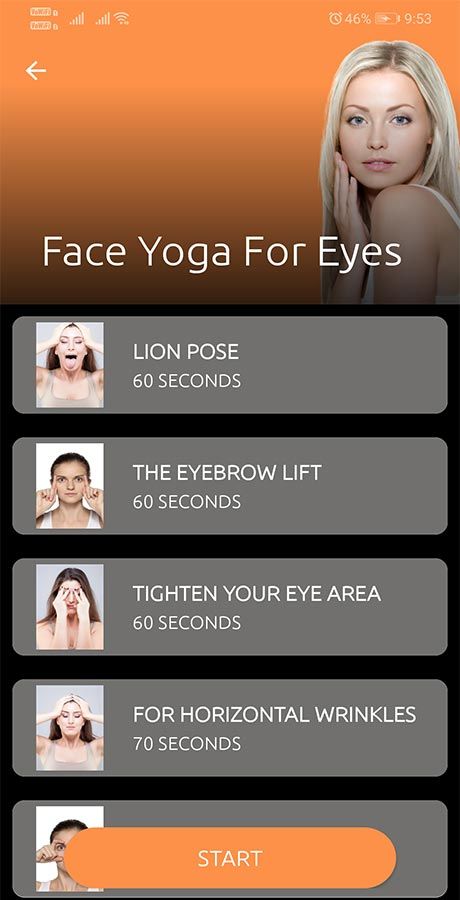
Task: Tap the Lion Pose thumbnail image
Action: click(70, 365)
